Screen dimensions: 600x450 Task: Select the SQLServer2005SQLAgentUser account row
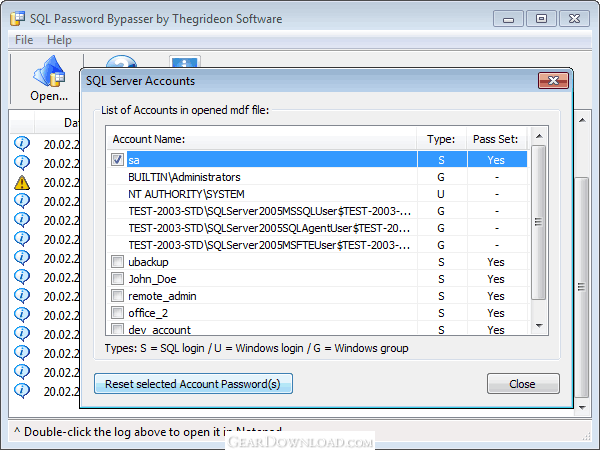point(317,228)
